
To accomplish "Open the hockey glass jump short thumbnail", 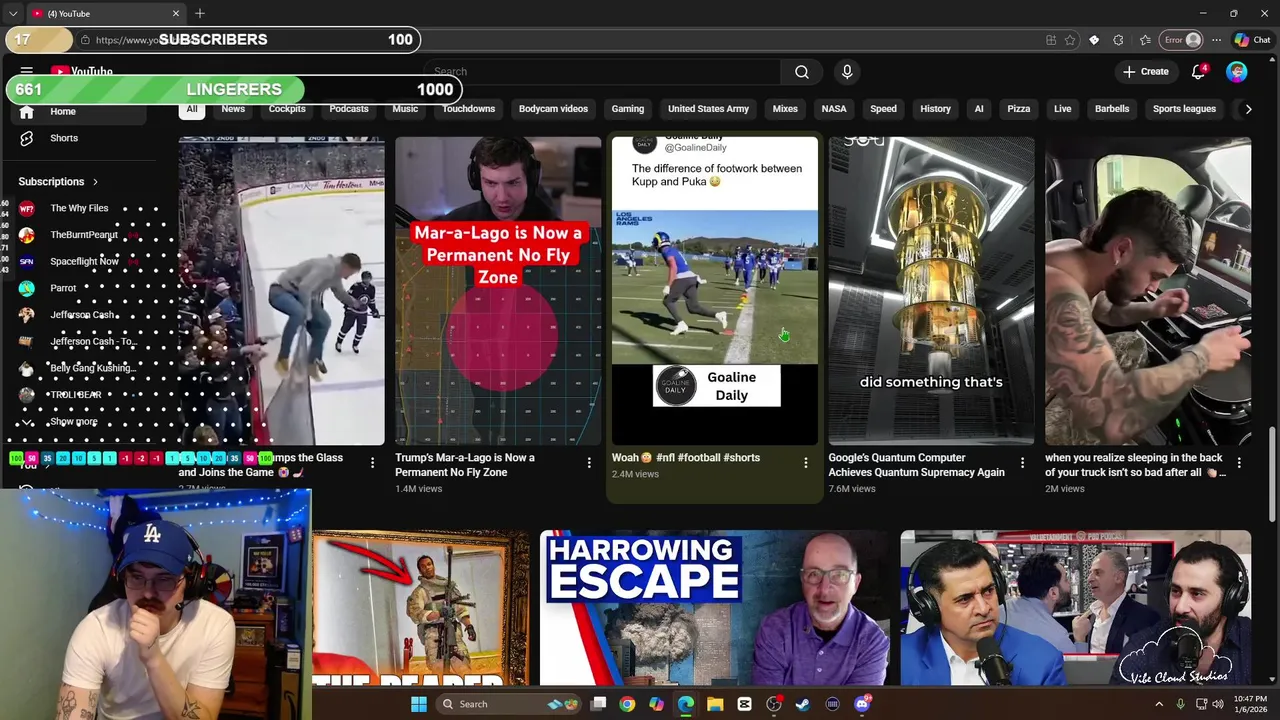I will click(x=281, y=290).
